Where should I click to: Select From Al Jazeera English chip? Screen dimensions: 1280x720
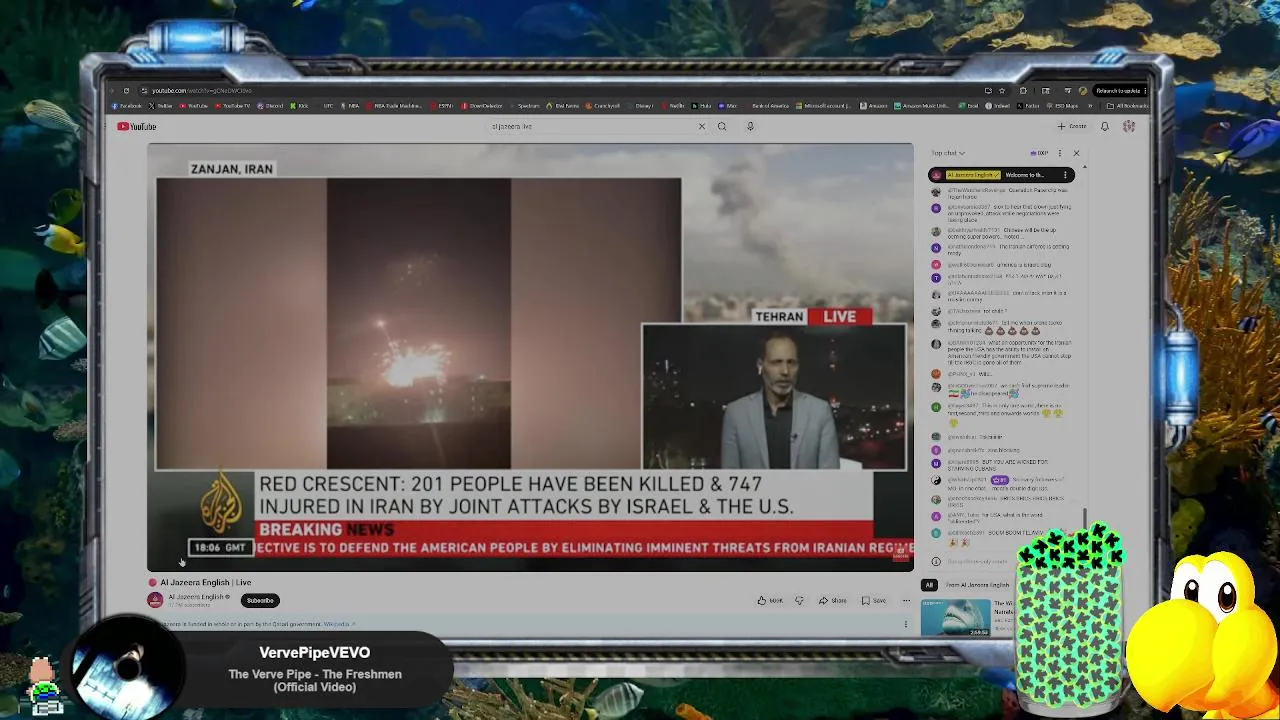(978, 585)
